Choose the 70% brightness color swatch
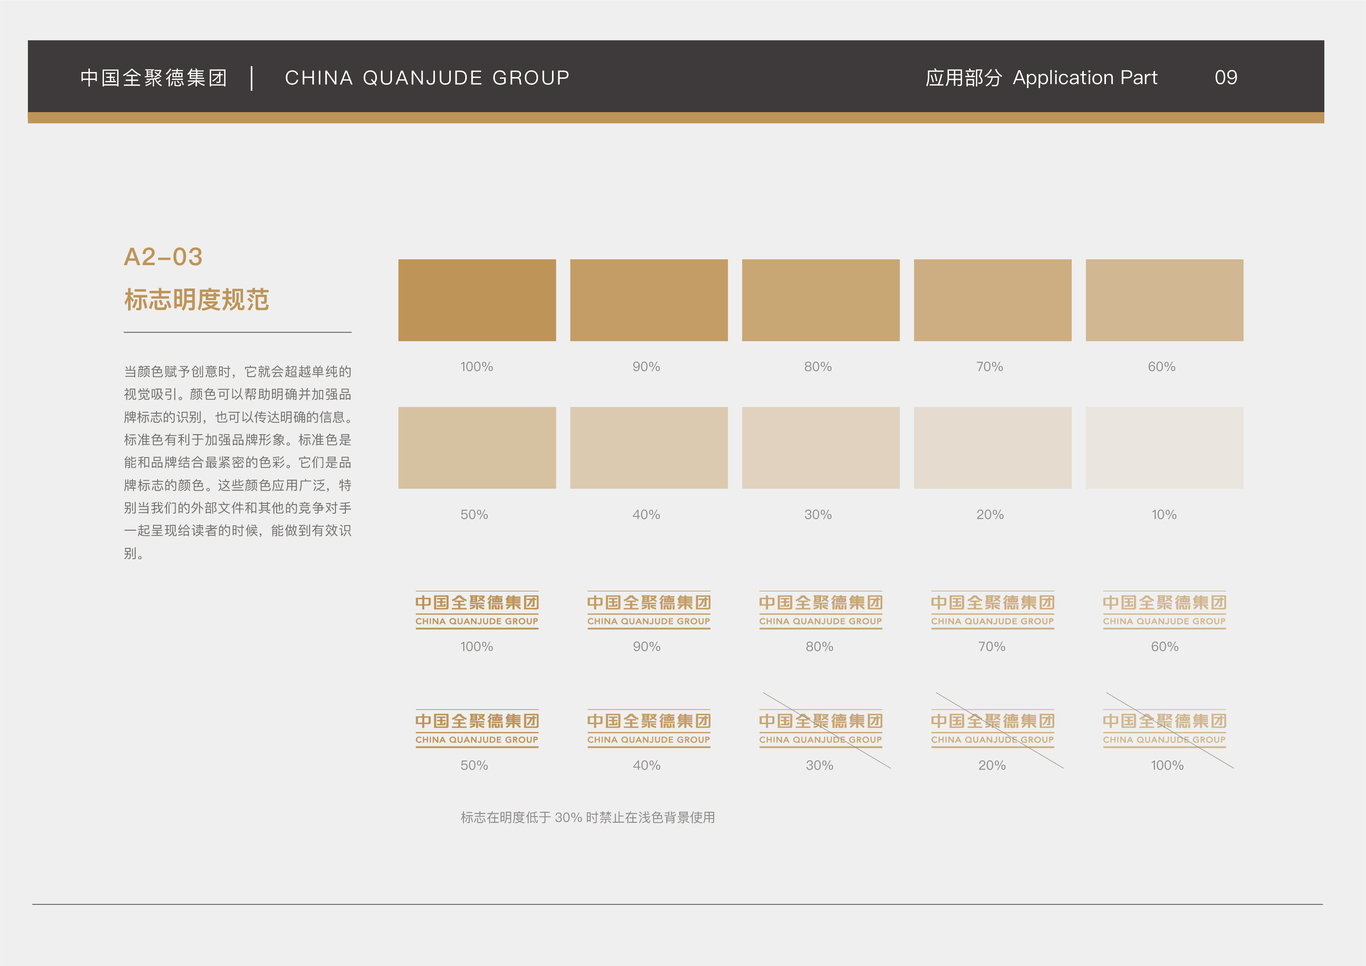 (993, 300)
